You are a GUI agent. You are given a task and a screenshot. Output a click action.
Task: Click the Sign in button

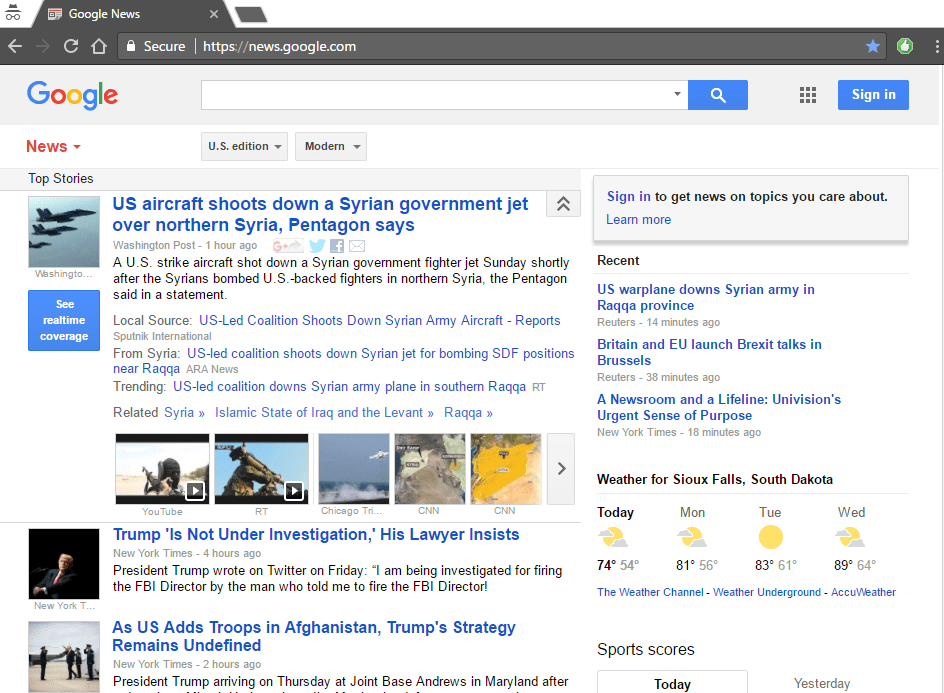coord(873,95)
